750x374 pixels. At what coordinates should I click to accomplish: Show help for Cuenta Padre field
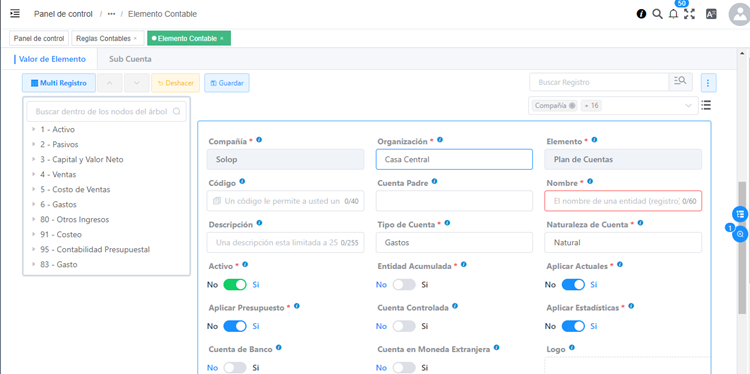434,181
